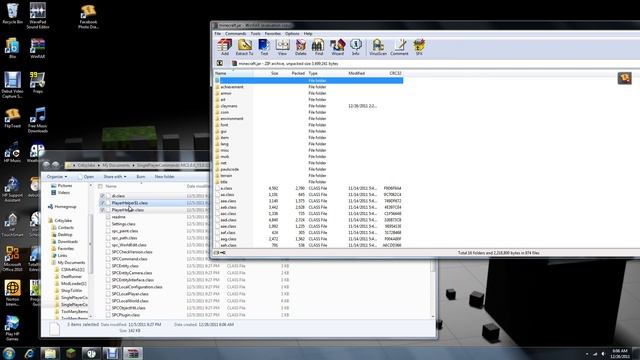
Task: Open the Wizard tool in WinRAR
Action: 337,47
